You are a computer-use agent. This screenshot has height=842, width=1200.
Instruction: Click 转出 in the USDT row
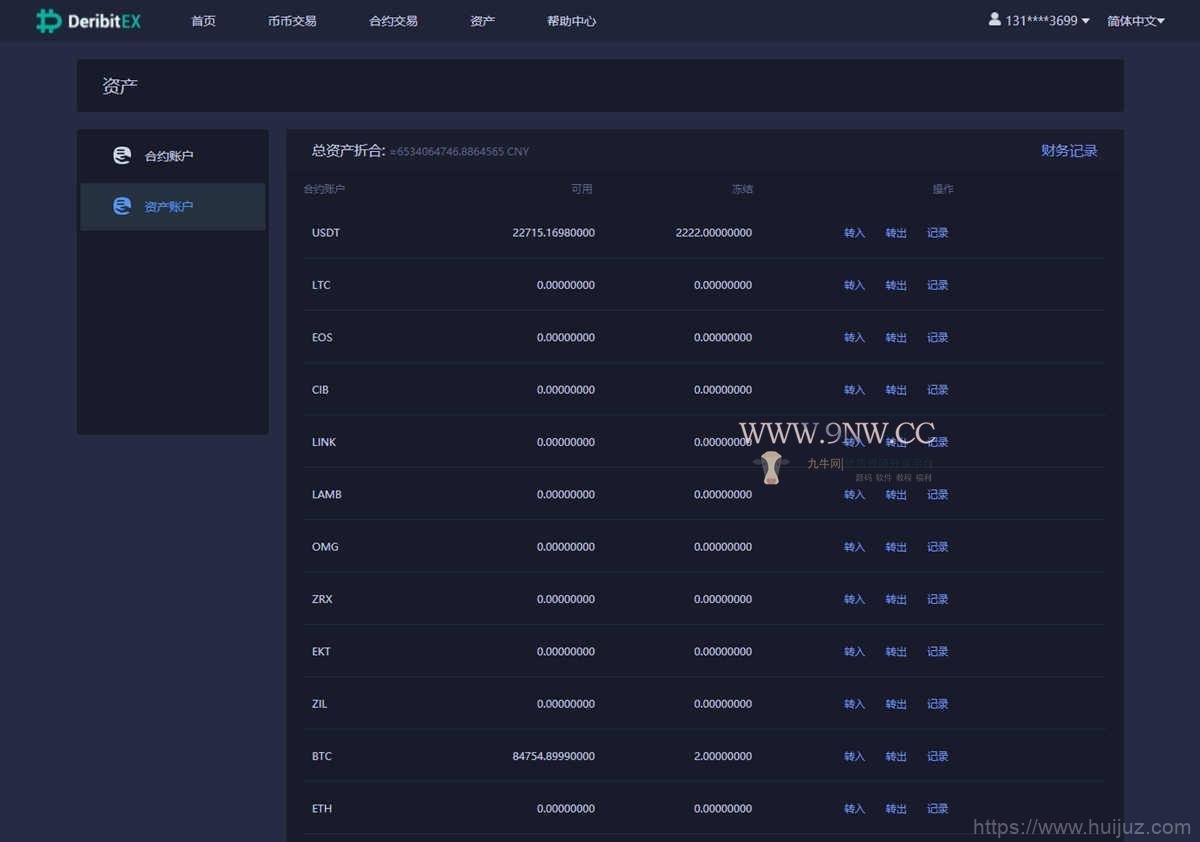(896, 233)
